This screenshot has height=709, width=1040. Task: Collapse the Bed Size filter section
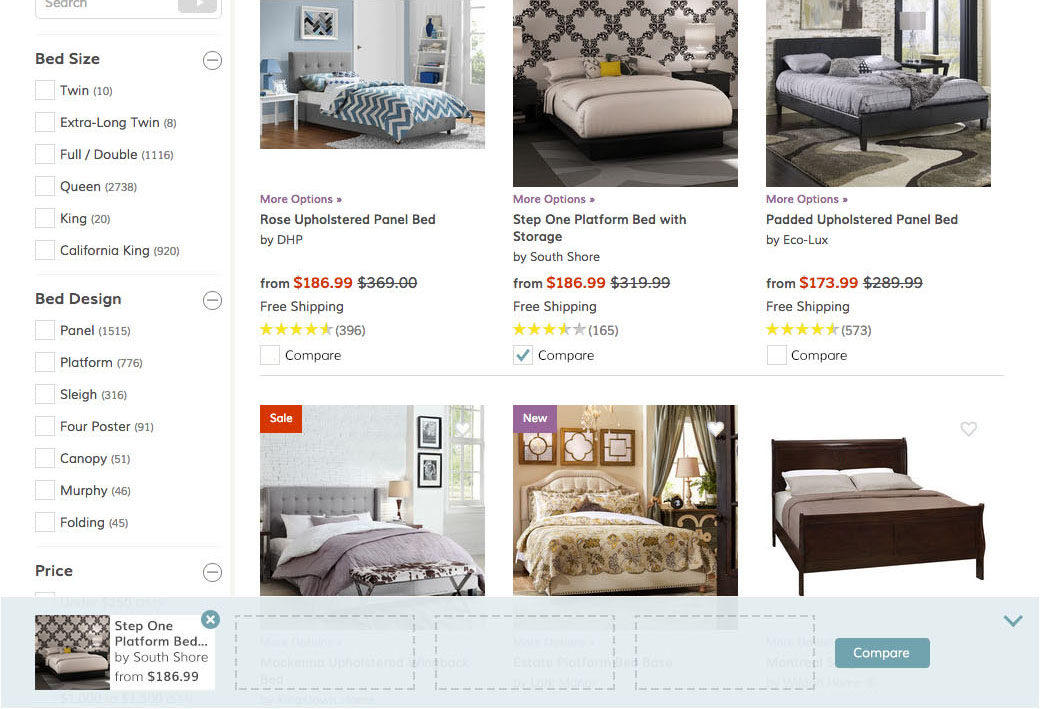click(212, 60)
